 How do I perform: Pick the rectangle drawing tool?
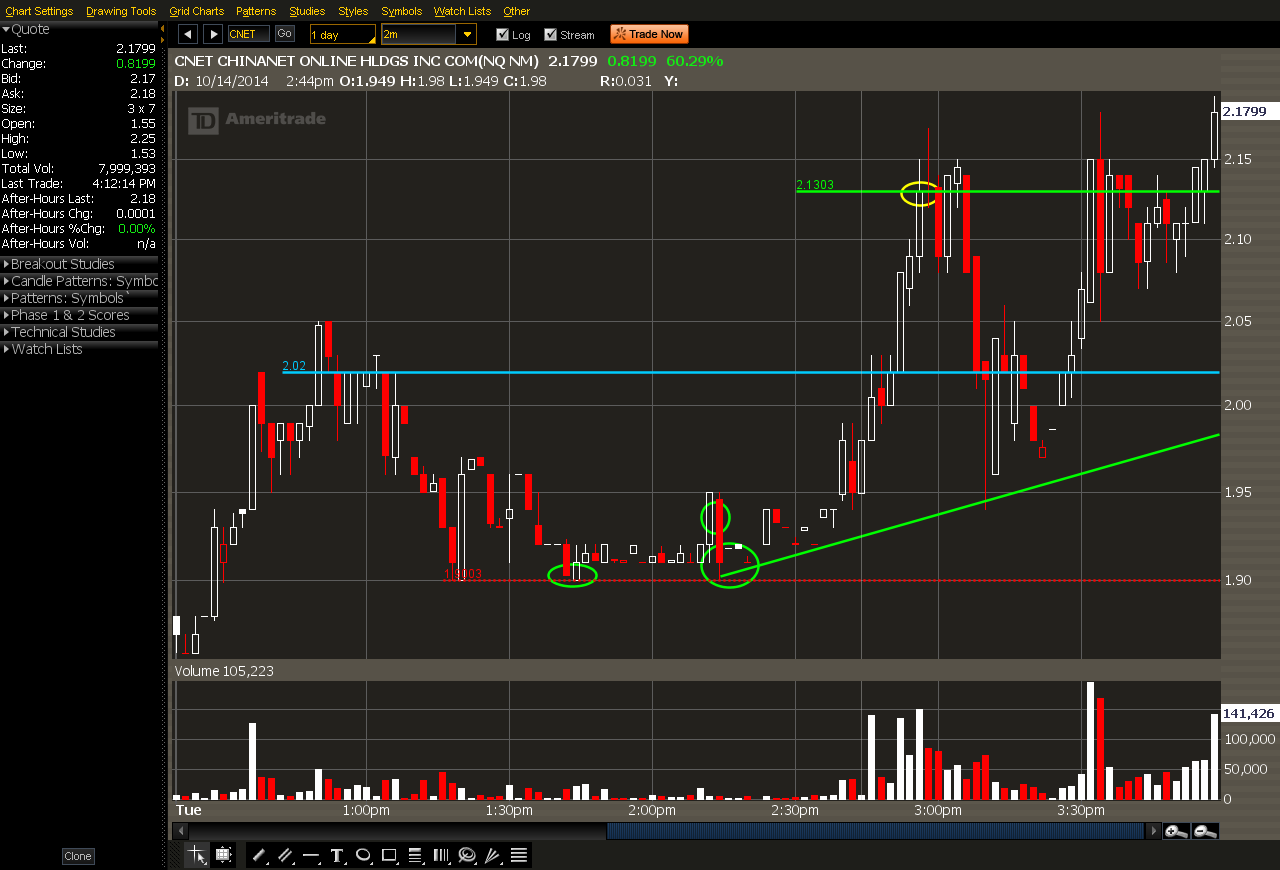(389, 855)
